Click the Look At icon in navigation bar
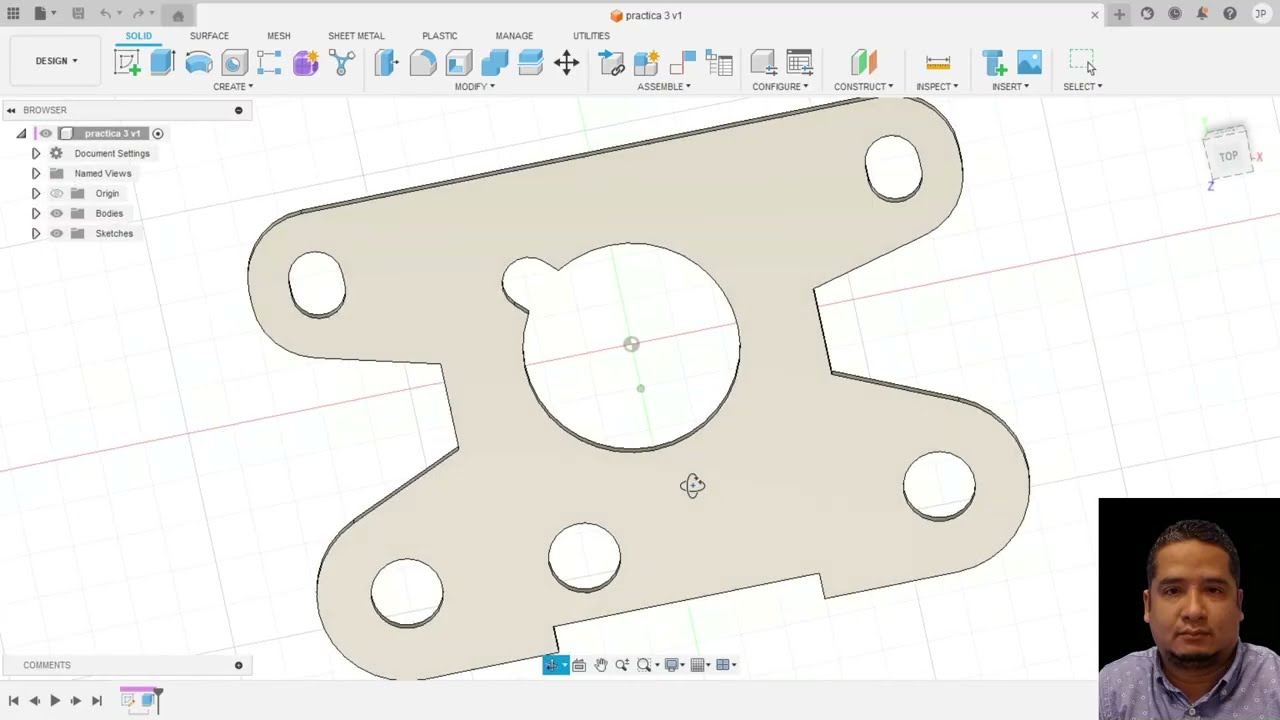Viewport: 1280px width, 720px height. pos(579,665)
